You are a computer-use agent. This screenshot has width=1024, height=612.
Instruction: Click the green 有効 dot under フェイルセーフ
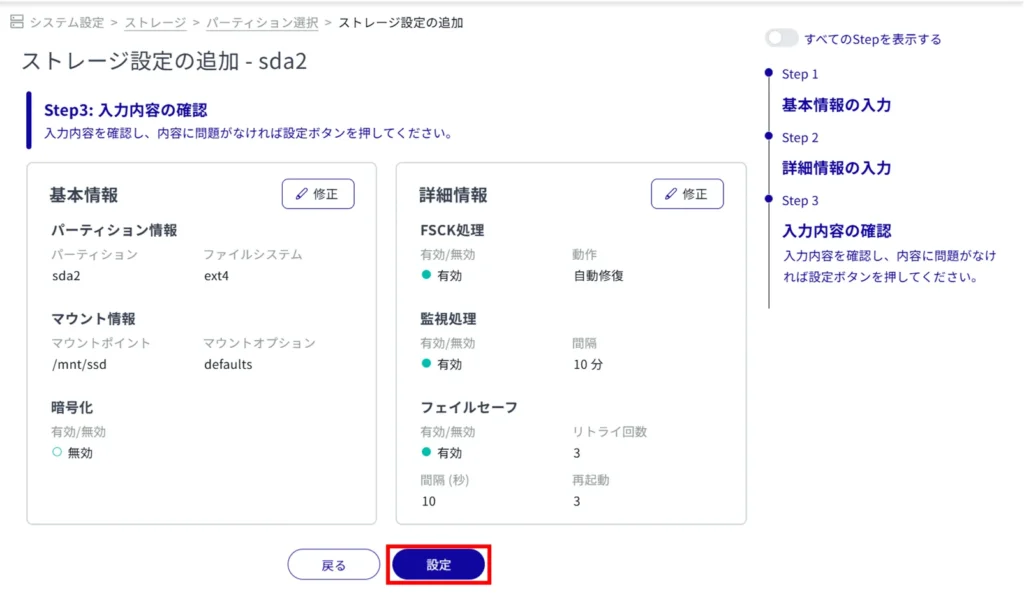click(426, 453)
